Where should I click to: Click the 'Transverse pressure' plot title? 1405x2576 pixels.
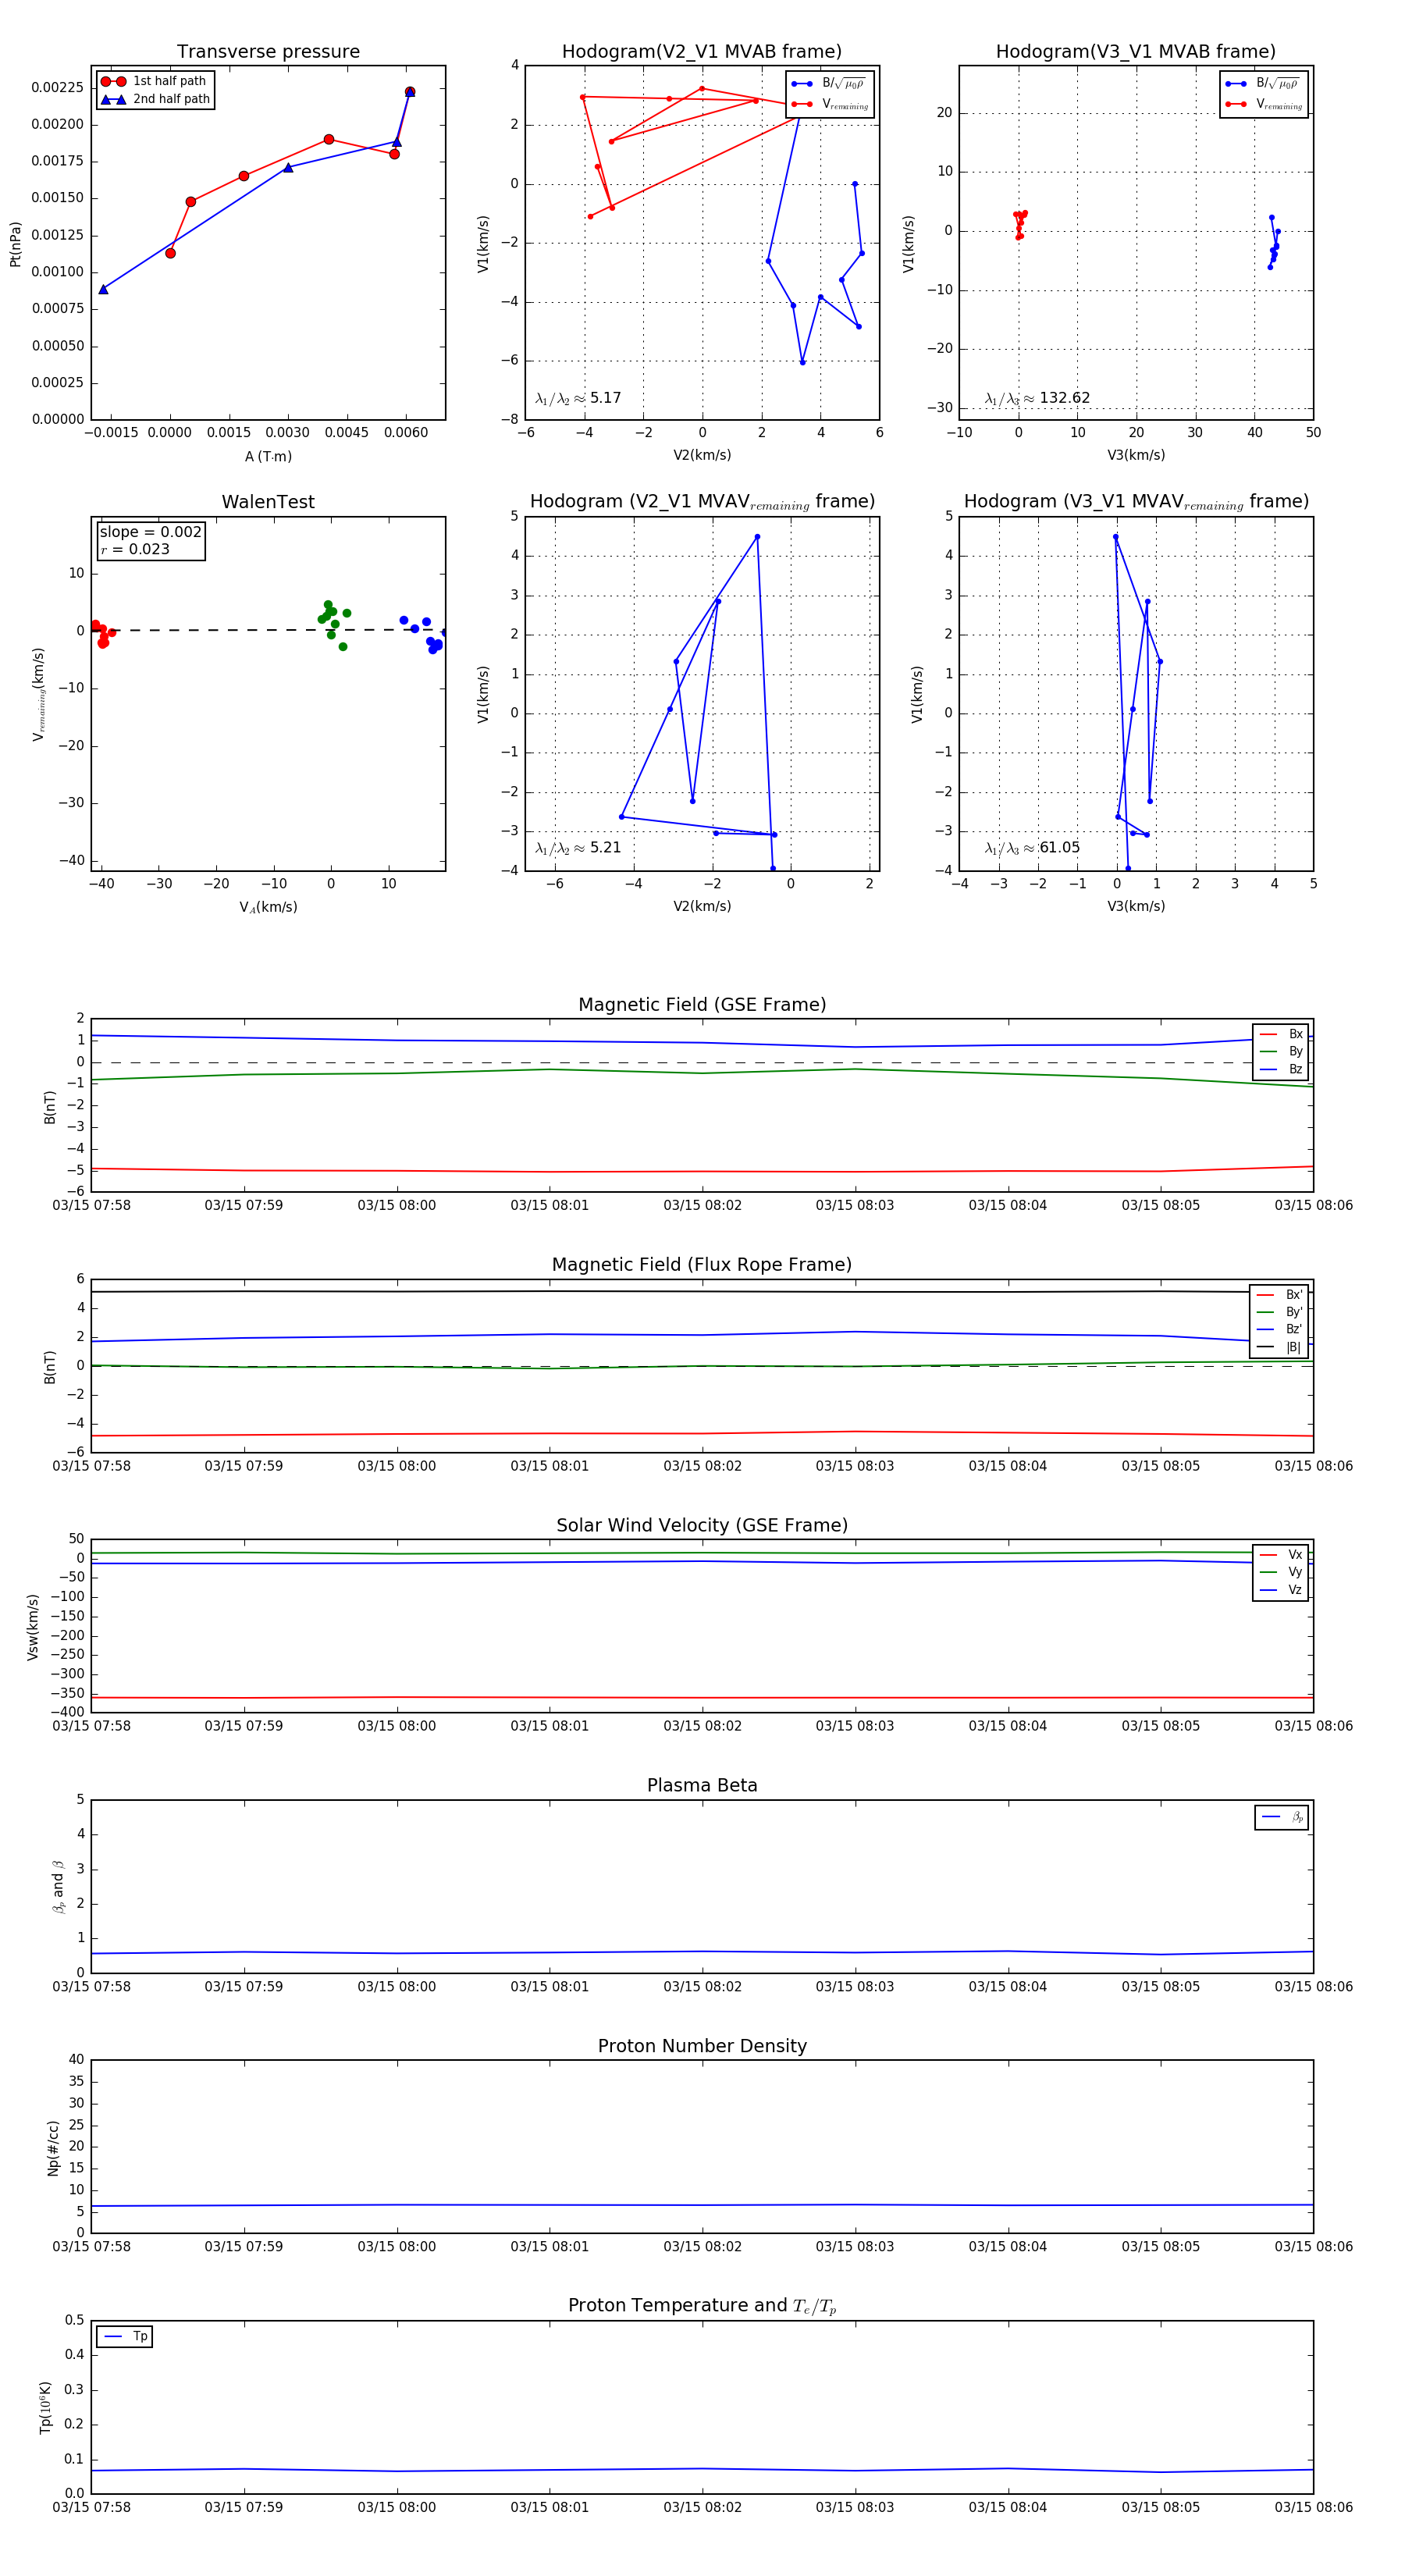(268, 52)
